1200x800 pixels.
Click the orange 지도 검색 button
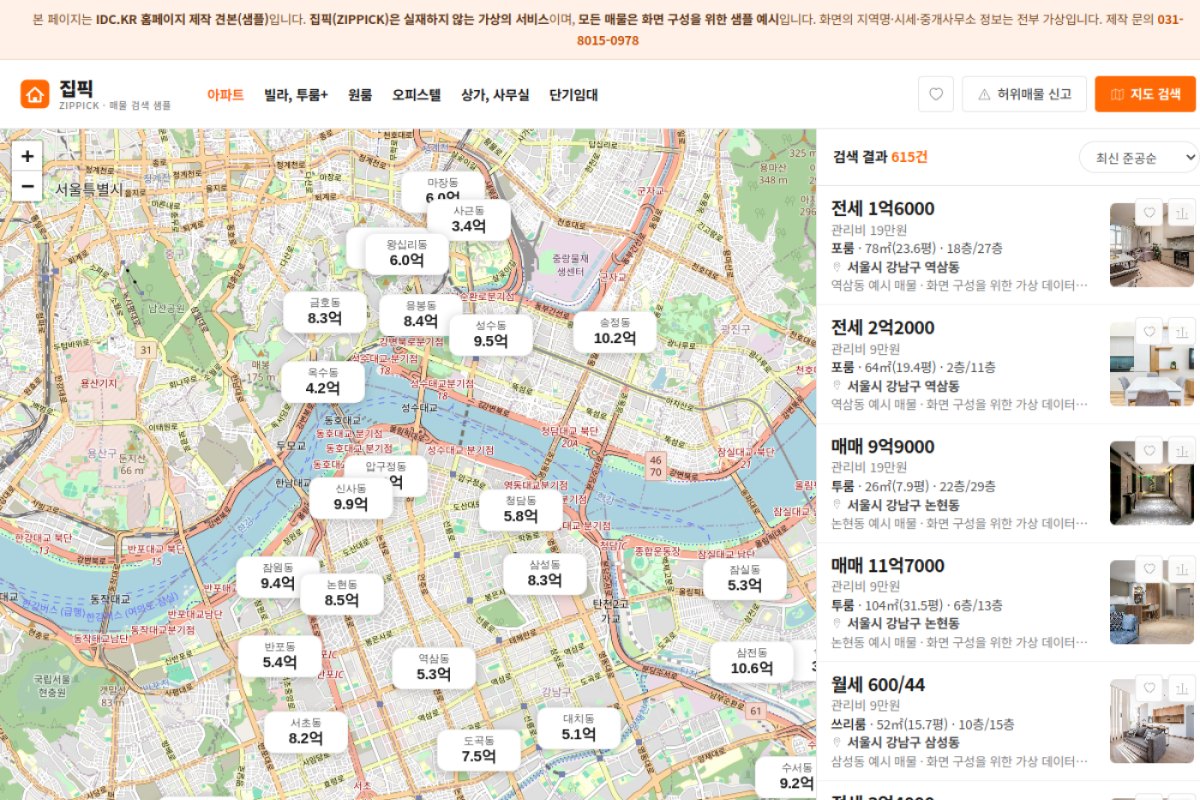pos(1145,94)
